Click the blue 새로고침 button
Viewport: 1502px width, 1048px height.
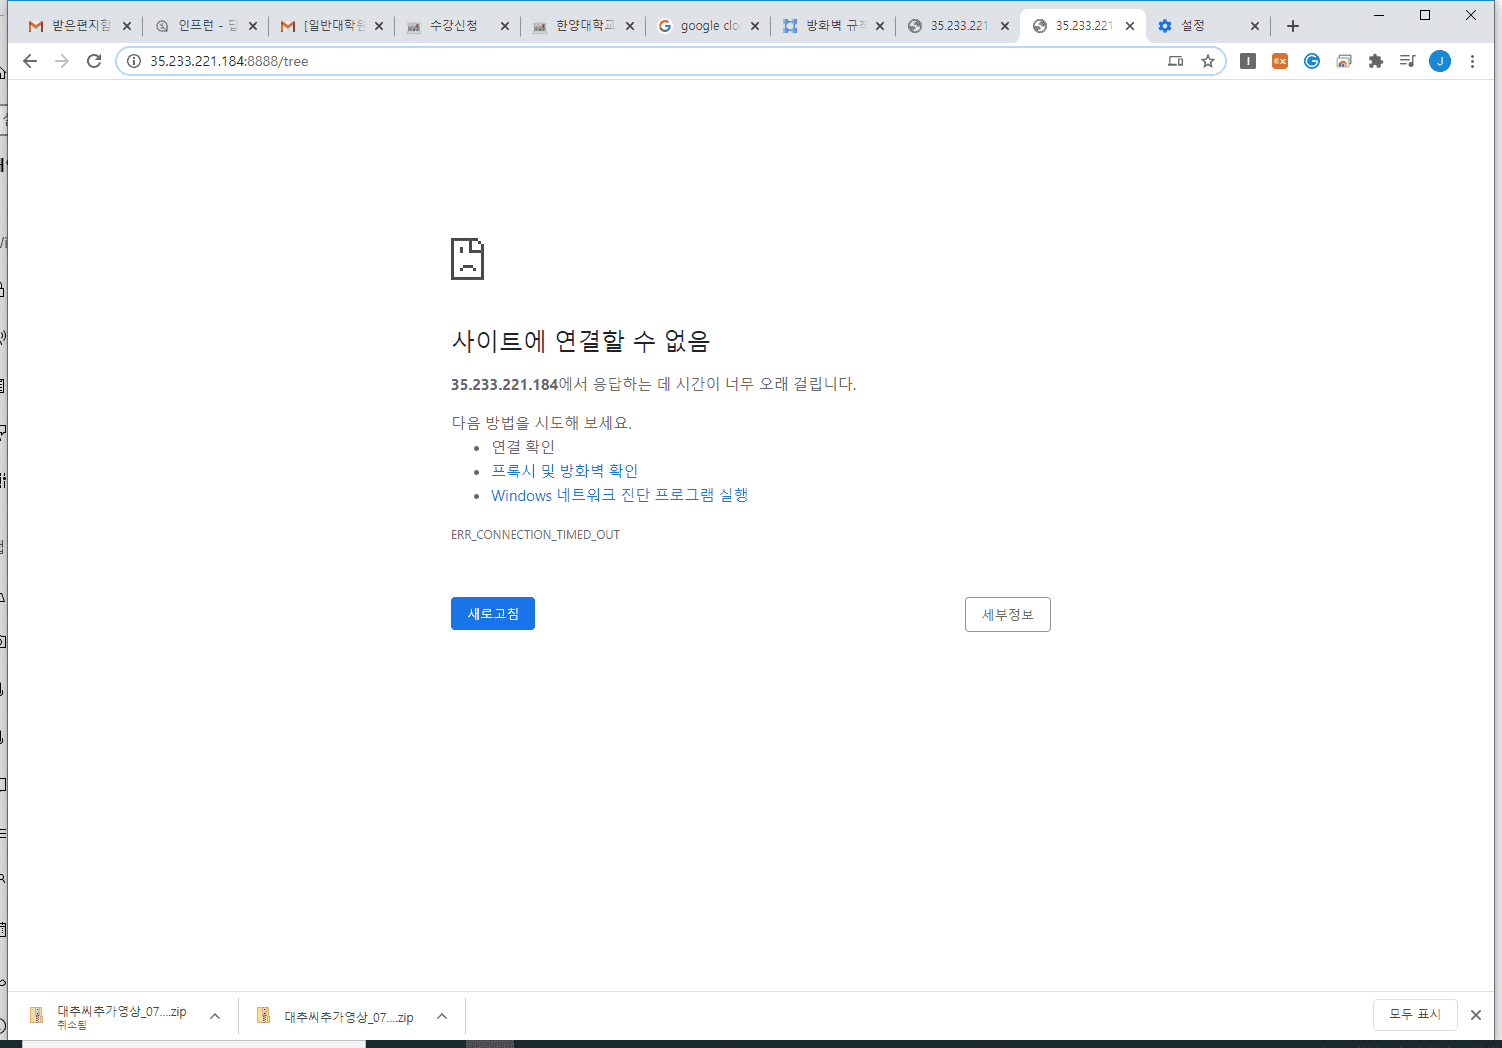[493, 614]
